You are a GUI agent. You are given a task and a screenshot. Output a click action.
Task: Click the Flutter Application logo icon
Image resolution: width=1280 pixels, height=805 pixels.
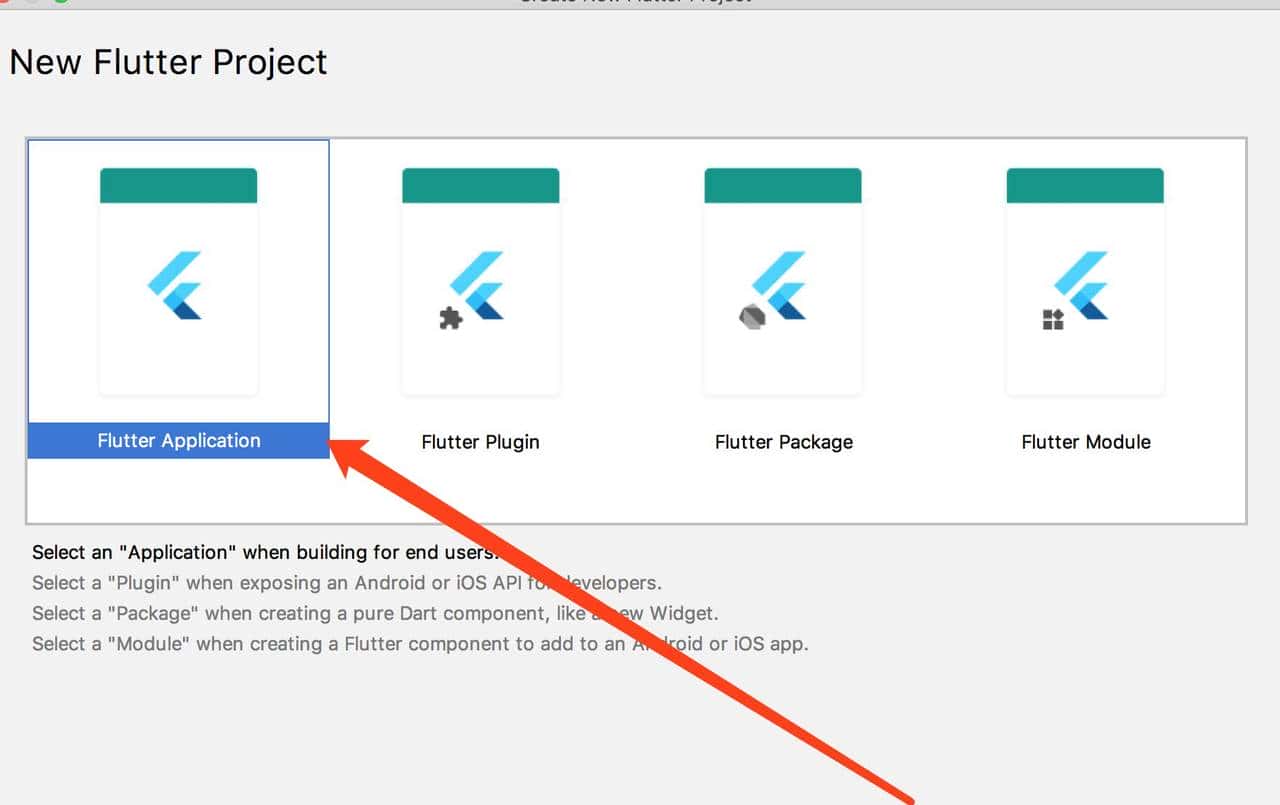pos(176,285)
